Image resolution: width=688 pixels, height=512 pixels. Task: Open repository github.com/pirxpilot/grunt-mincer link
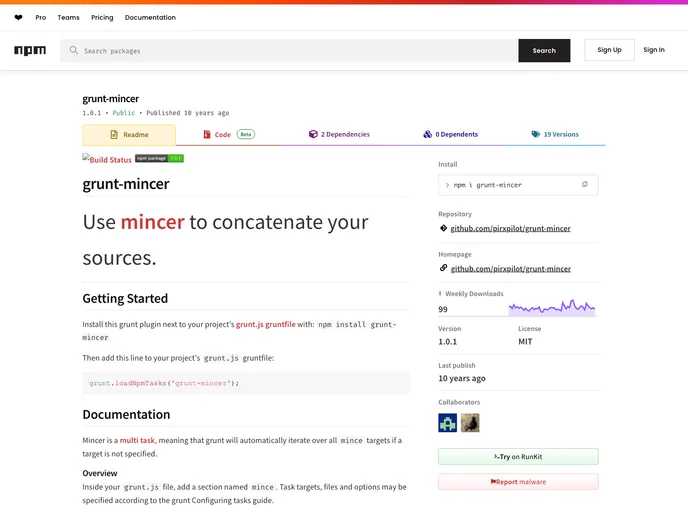point(510,228)
